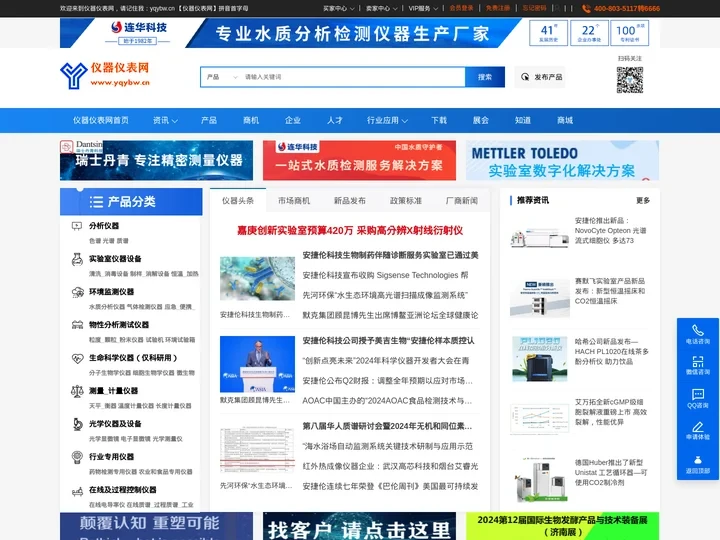Open the 连华科技 top banner ad
The image size is (720, 540).
360,33
